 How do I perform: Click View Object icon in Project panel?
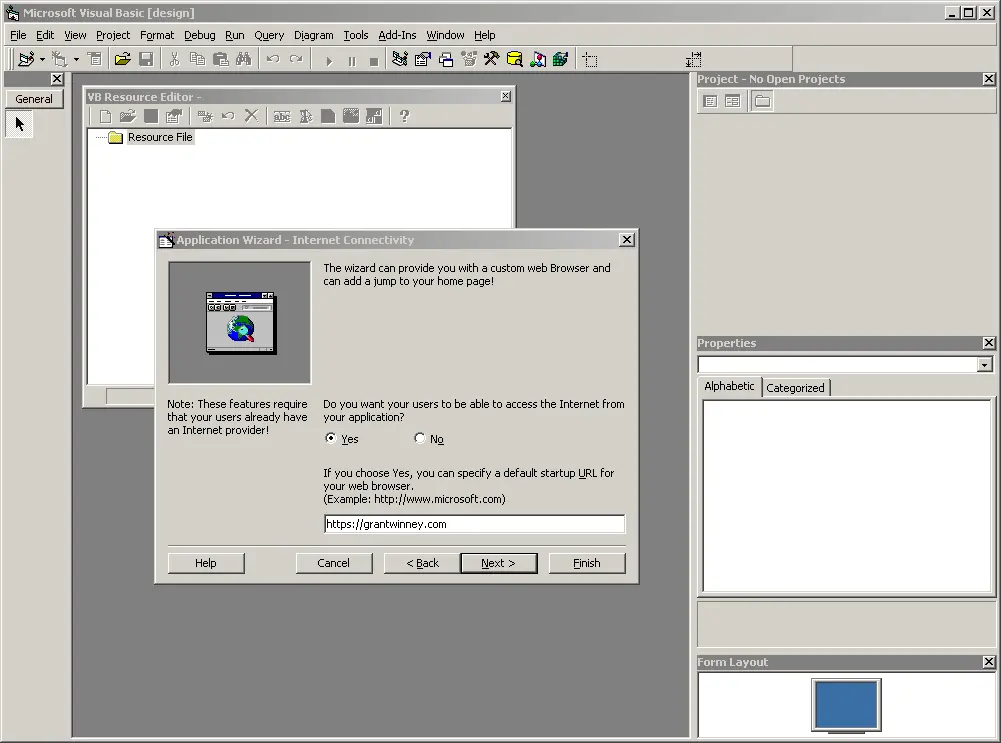[x=732, y=101]
